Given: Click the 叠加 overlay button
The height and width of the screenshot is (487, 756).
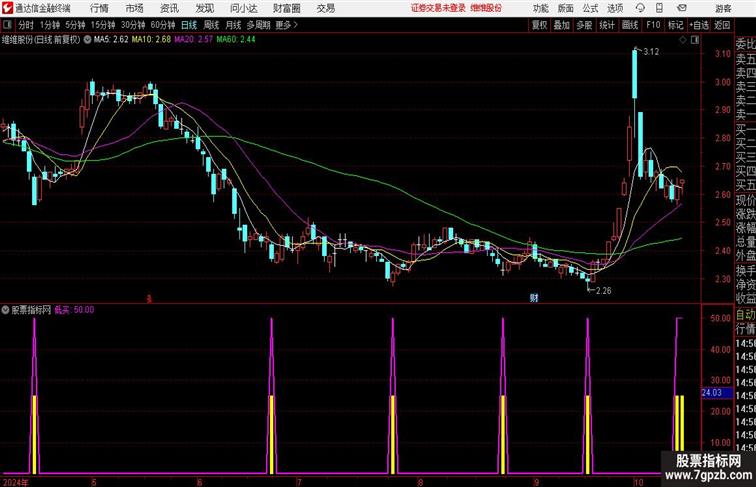Looking at the screenshot, I should [x=562, y=25].
